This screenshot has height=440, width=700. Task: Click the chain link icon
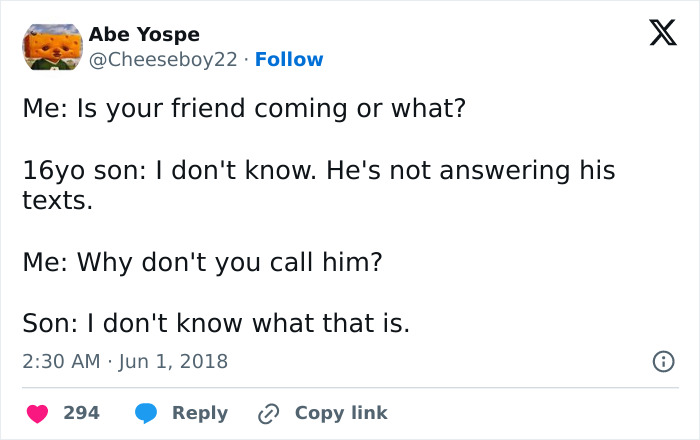[267, 413]
